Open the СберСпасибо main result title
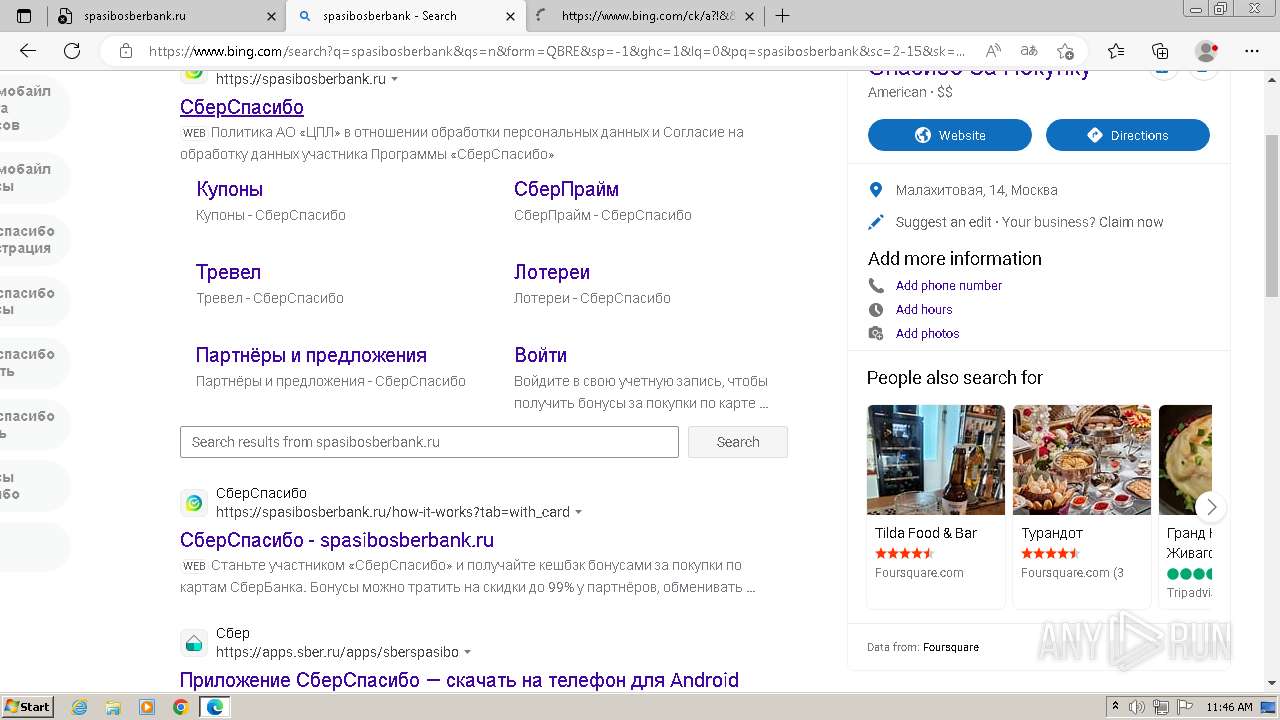Image resolution: width=1280 pixels, height=720 pixels. click(242, 107)
